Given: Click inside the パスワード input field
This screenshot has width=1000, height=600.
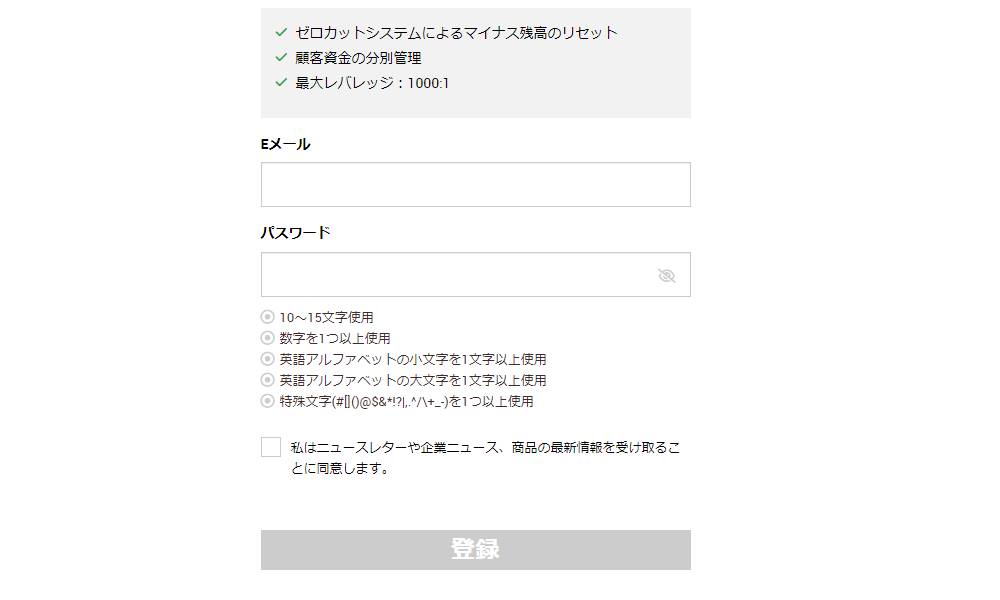Looking at the screenshot, I should (x=450, y=274).
